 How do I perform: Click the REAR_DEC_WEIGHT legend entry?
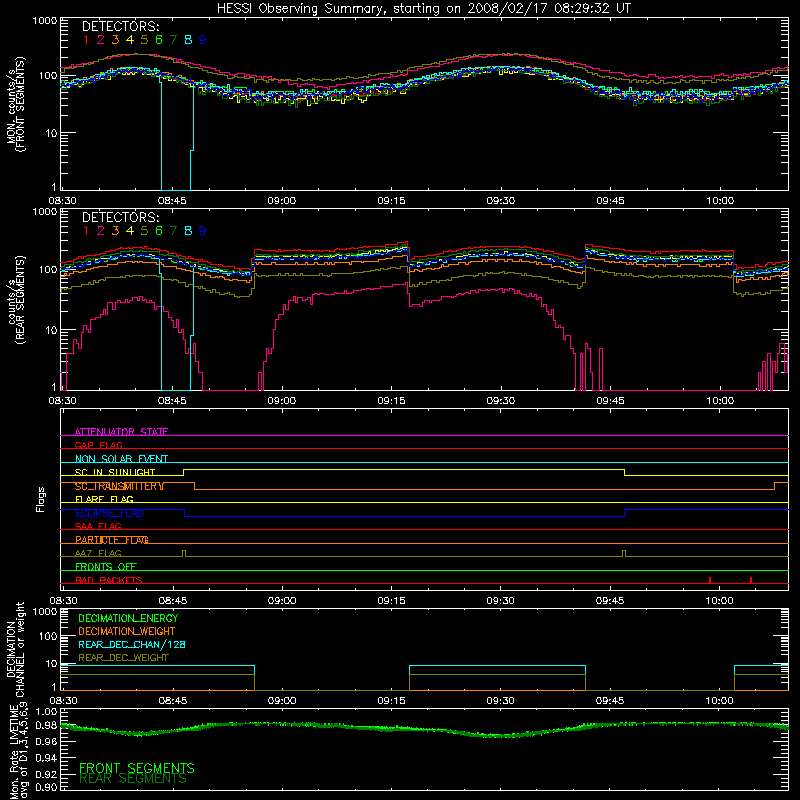point(123,658)
